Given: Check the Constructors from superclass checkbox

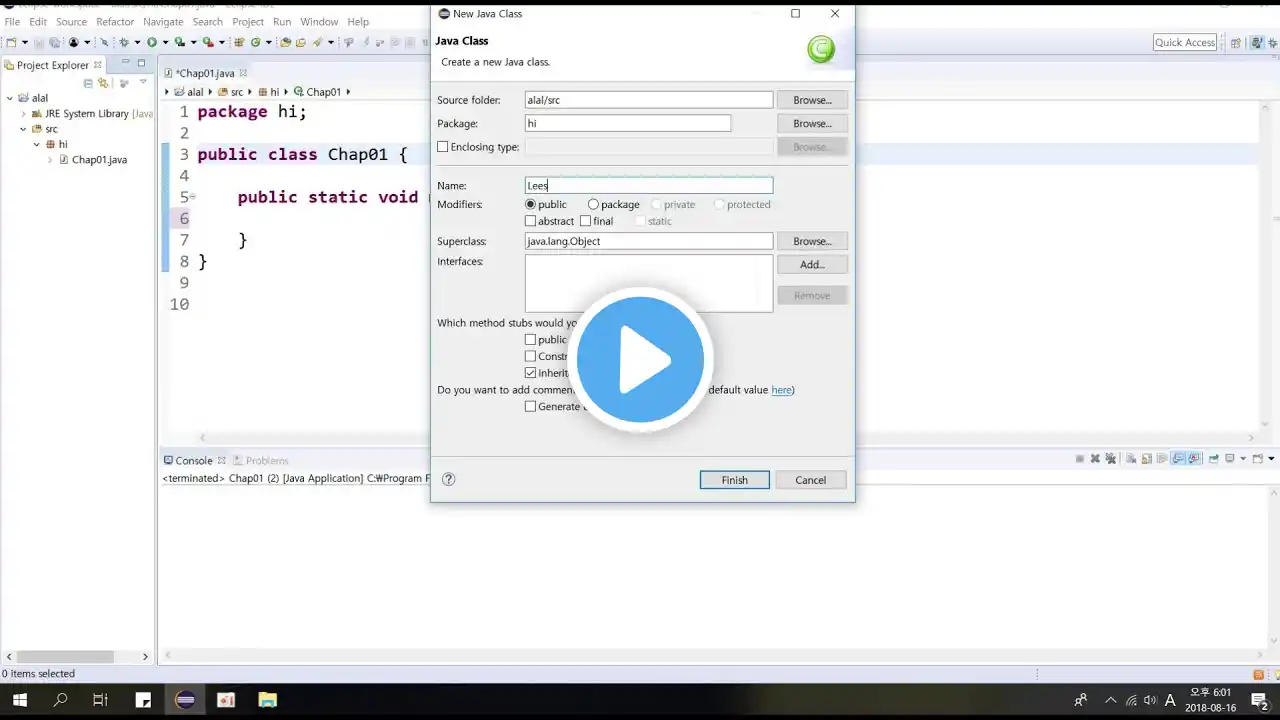Looking at the screenshot, I should coord(531,356).
